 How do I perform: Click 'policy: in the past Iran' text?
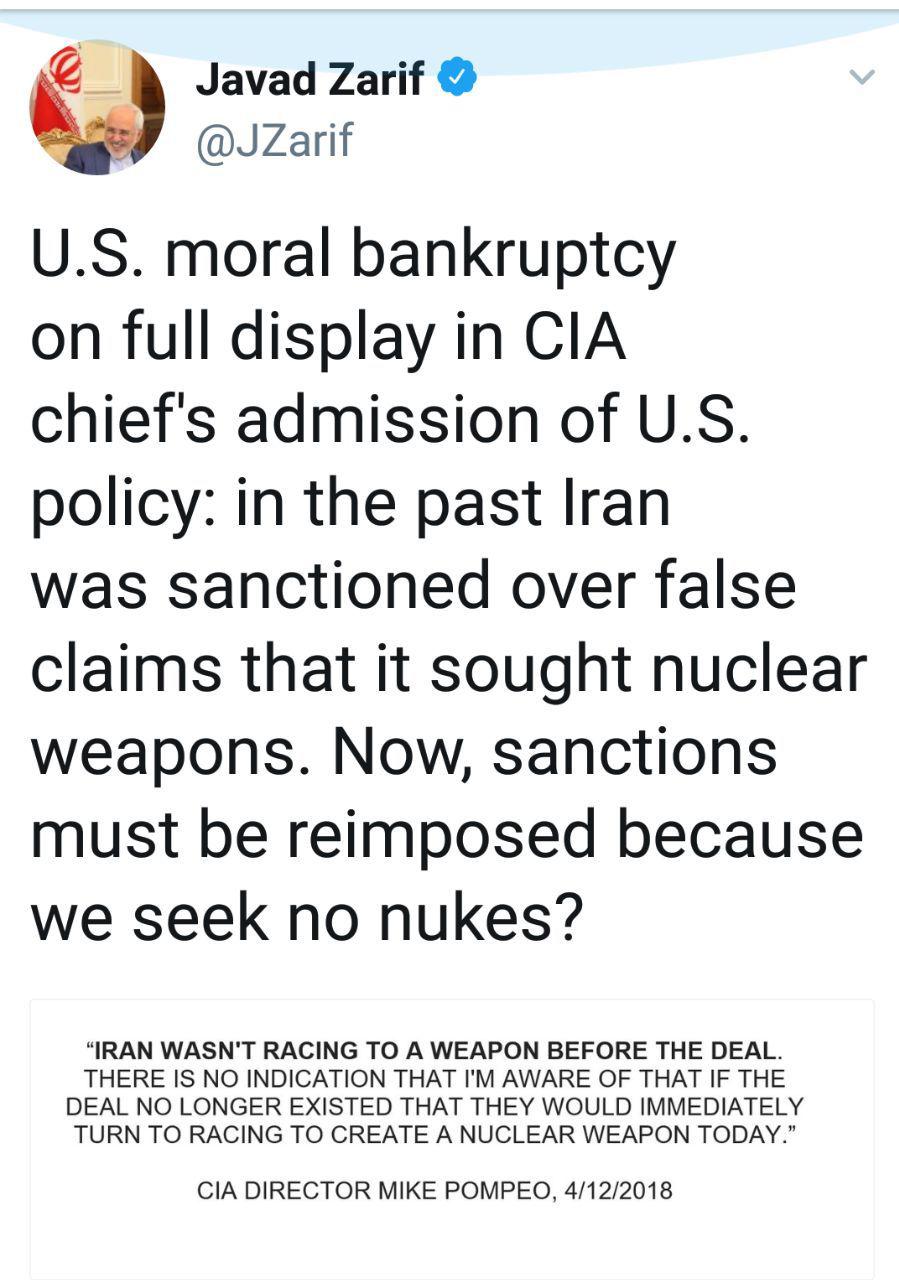(350, 505)
